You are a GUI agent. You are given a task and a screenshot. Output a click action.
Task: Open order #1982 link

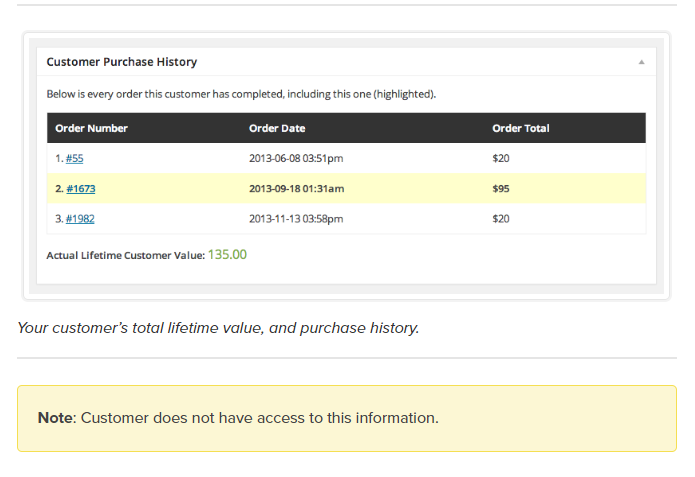80,218
